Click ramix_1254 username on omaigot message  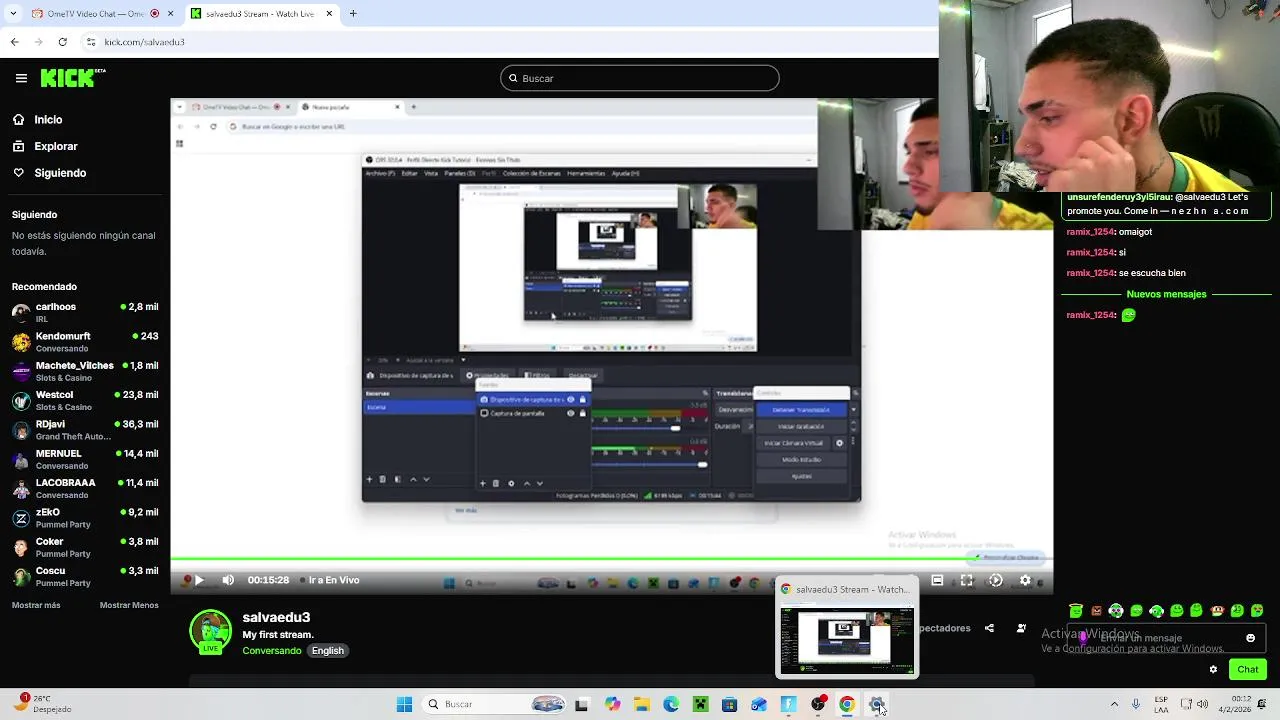[1090, 232]
